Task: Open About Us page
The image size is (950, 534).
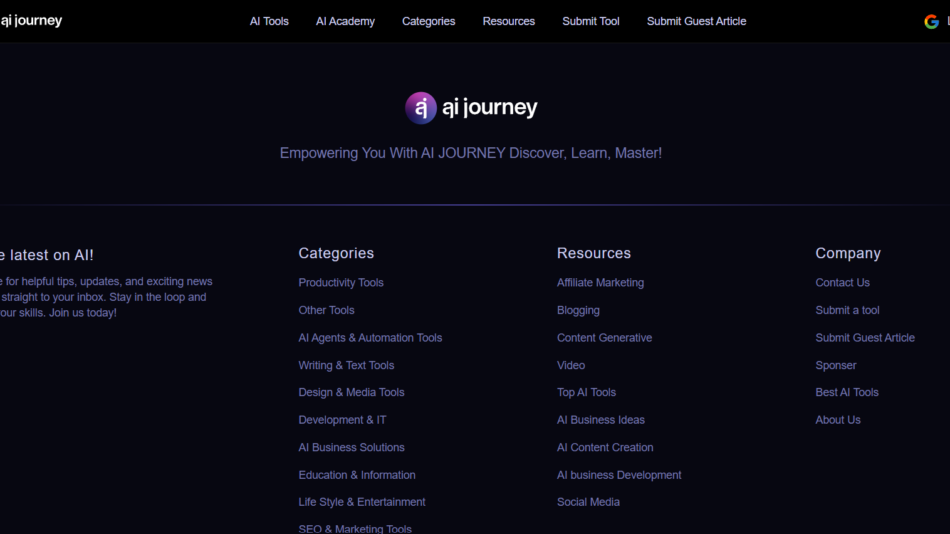Action: (x=837, y=419)
